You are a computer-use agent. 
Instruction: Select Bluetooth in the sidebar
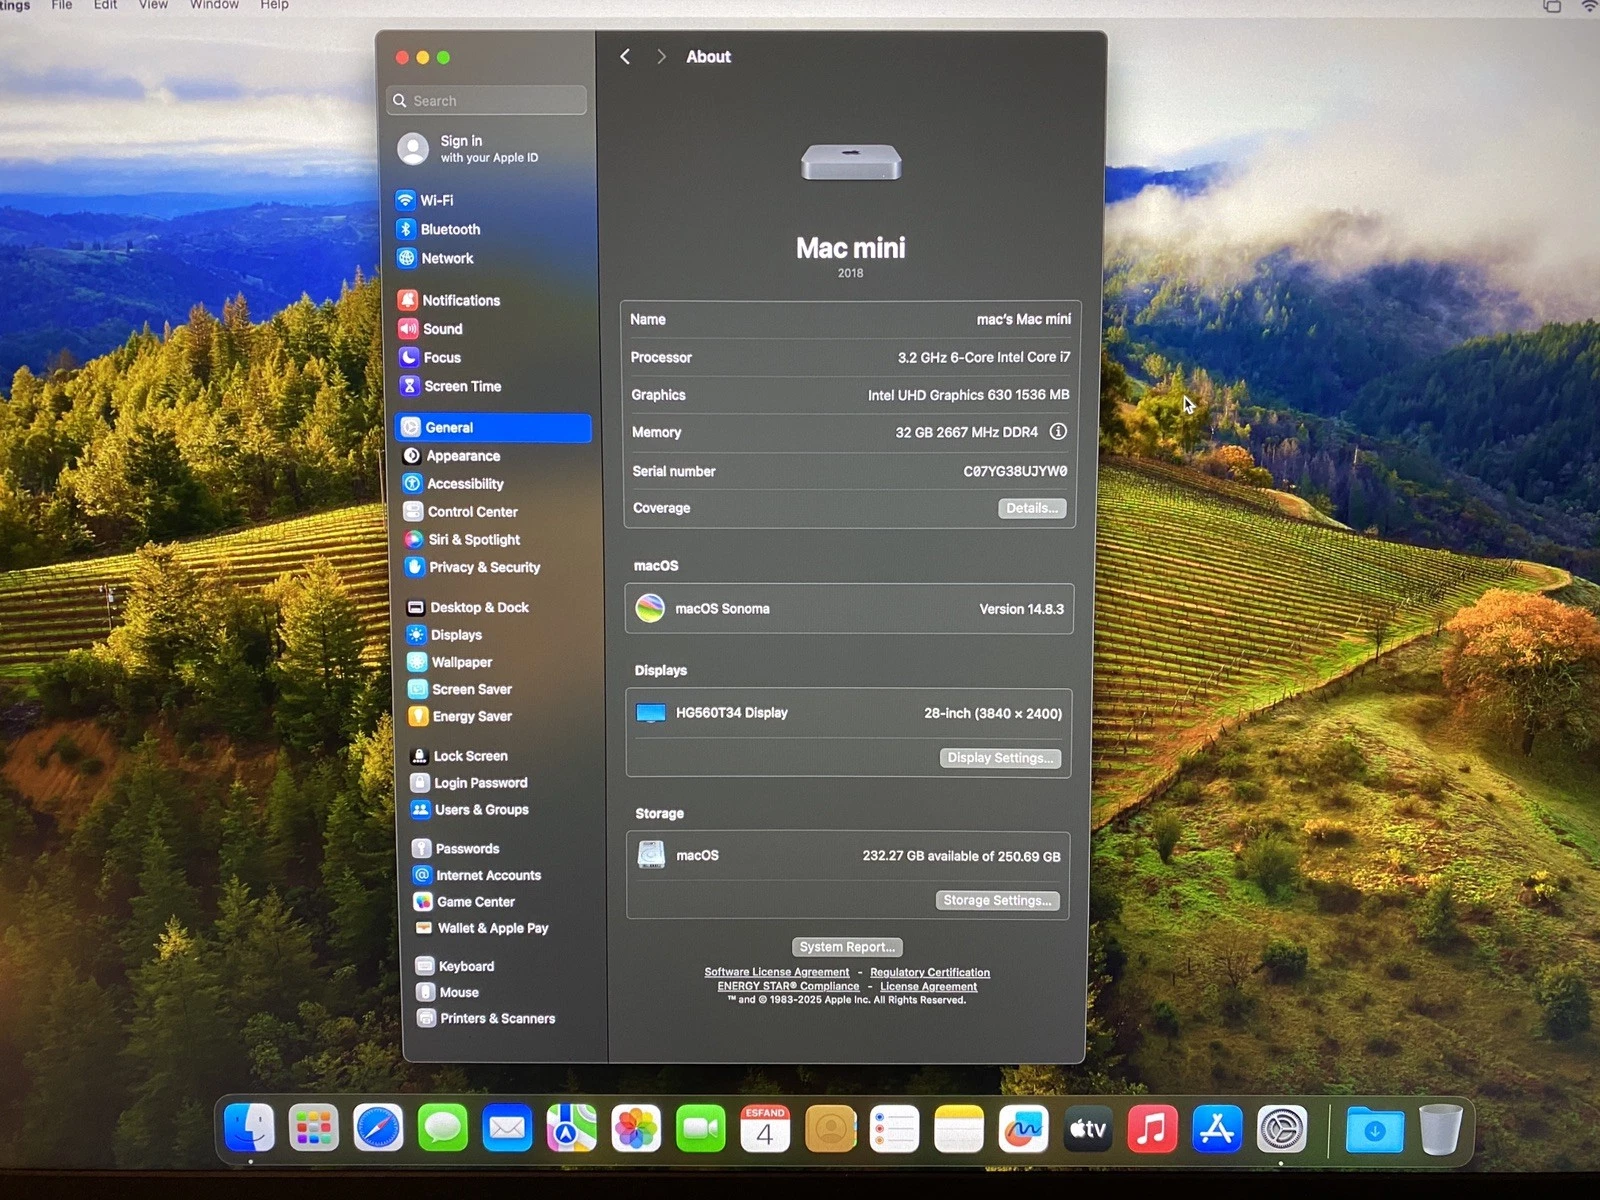[x=449, y=229]
